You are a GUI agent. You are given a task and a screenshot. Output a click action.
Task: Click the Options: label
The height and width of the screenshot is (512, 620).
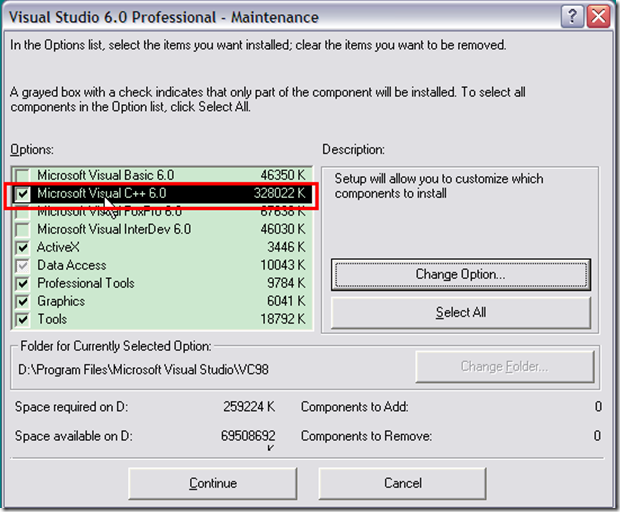[32, 150]
